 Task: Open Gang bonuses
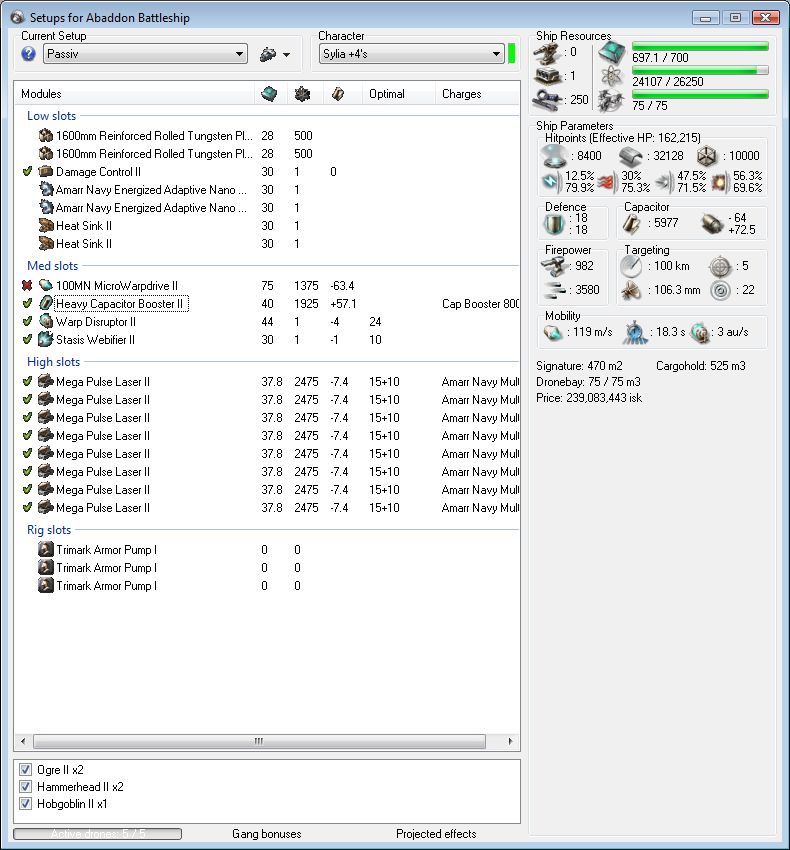click(x=267, y=834)
